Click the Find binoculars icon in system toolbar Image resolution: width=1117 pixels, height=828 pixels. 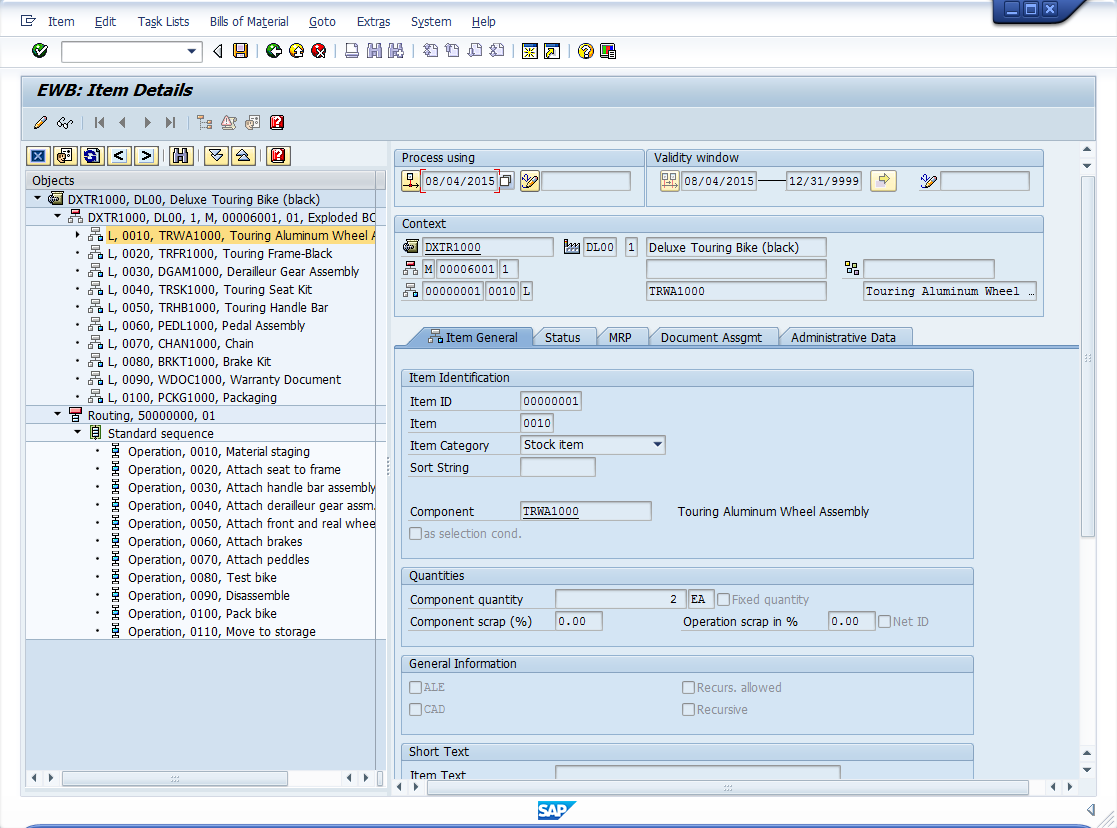pyautogui.click(x=374, y=51)
